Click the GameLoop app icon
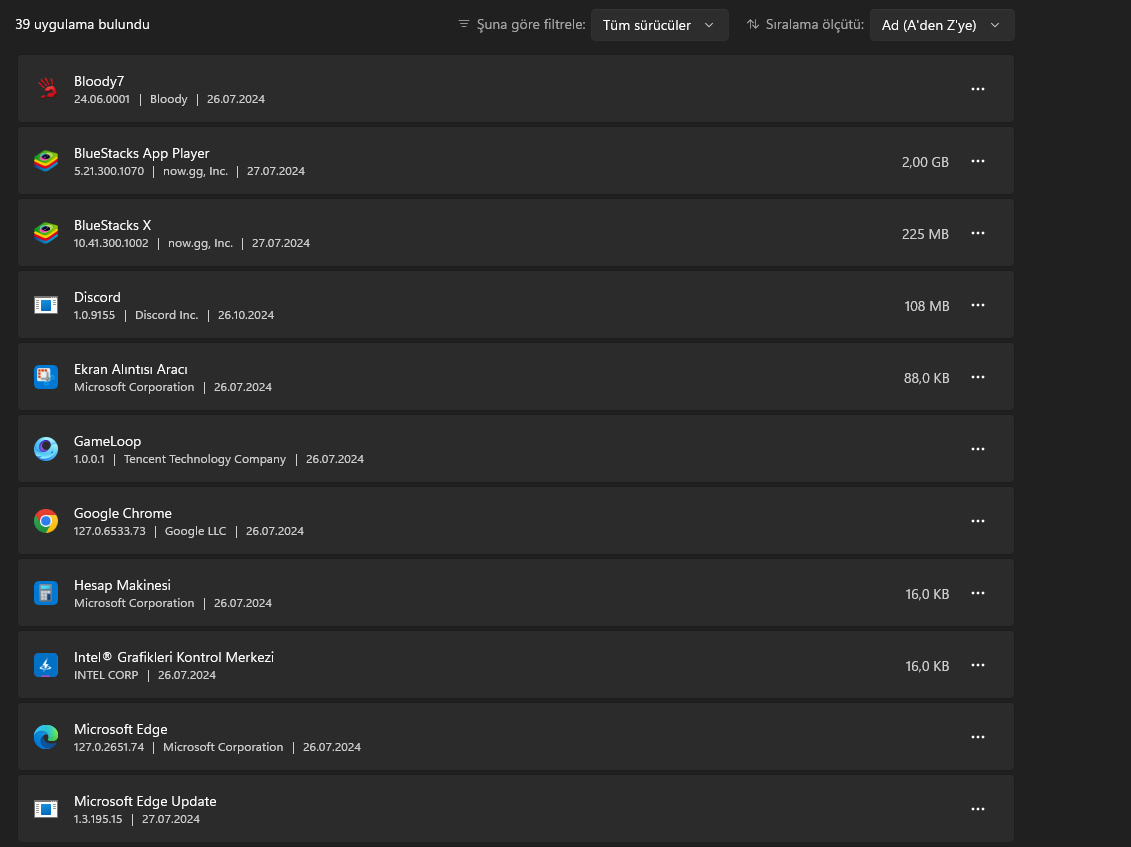1131x847 pixels. pyautogui.click(x=46, y=449)
